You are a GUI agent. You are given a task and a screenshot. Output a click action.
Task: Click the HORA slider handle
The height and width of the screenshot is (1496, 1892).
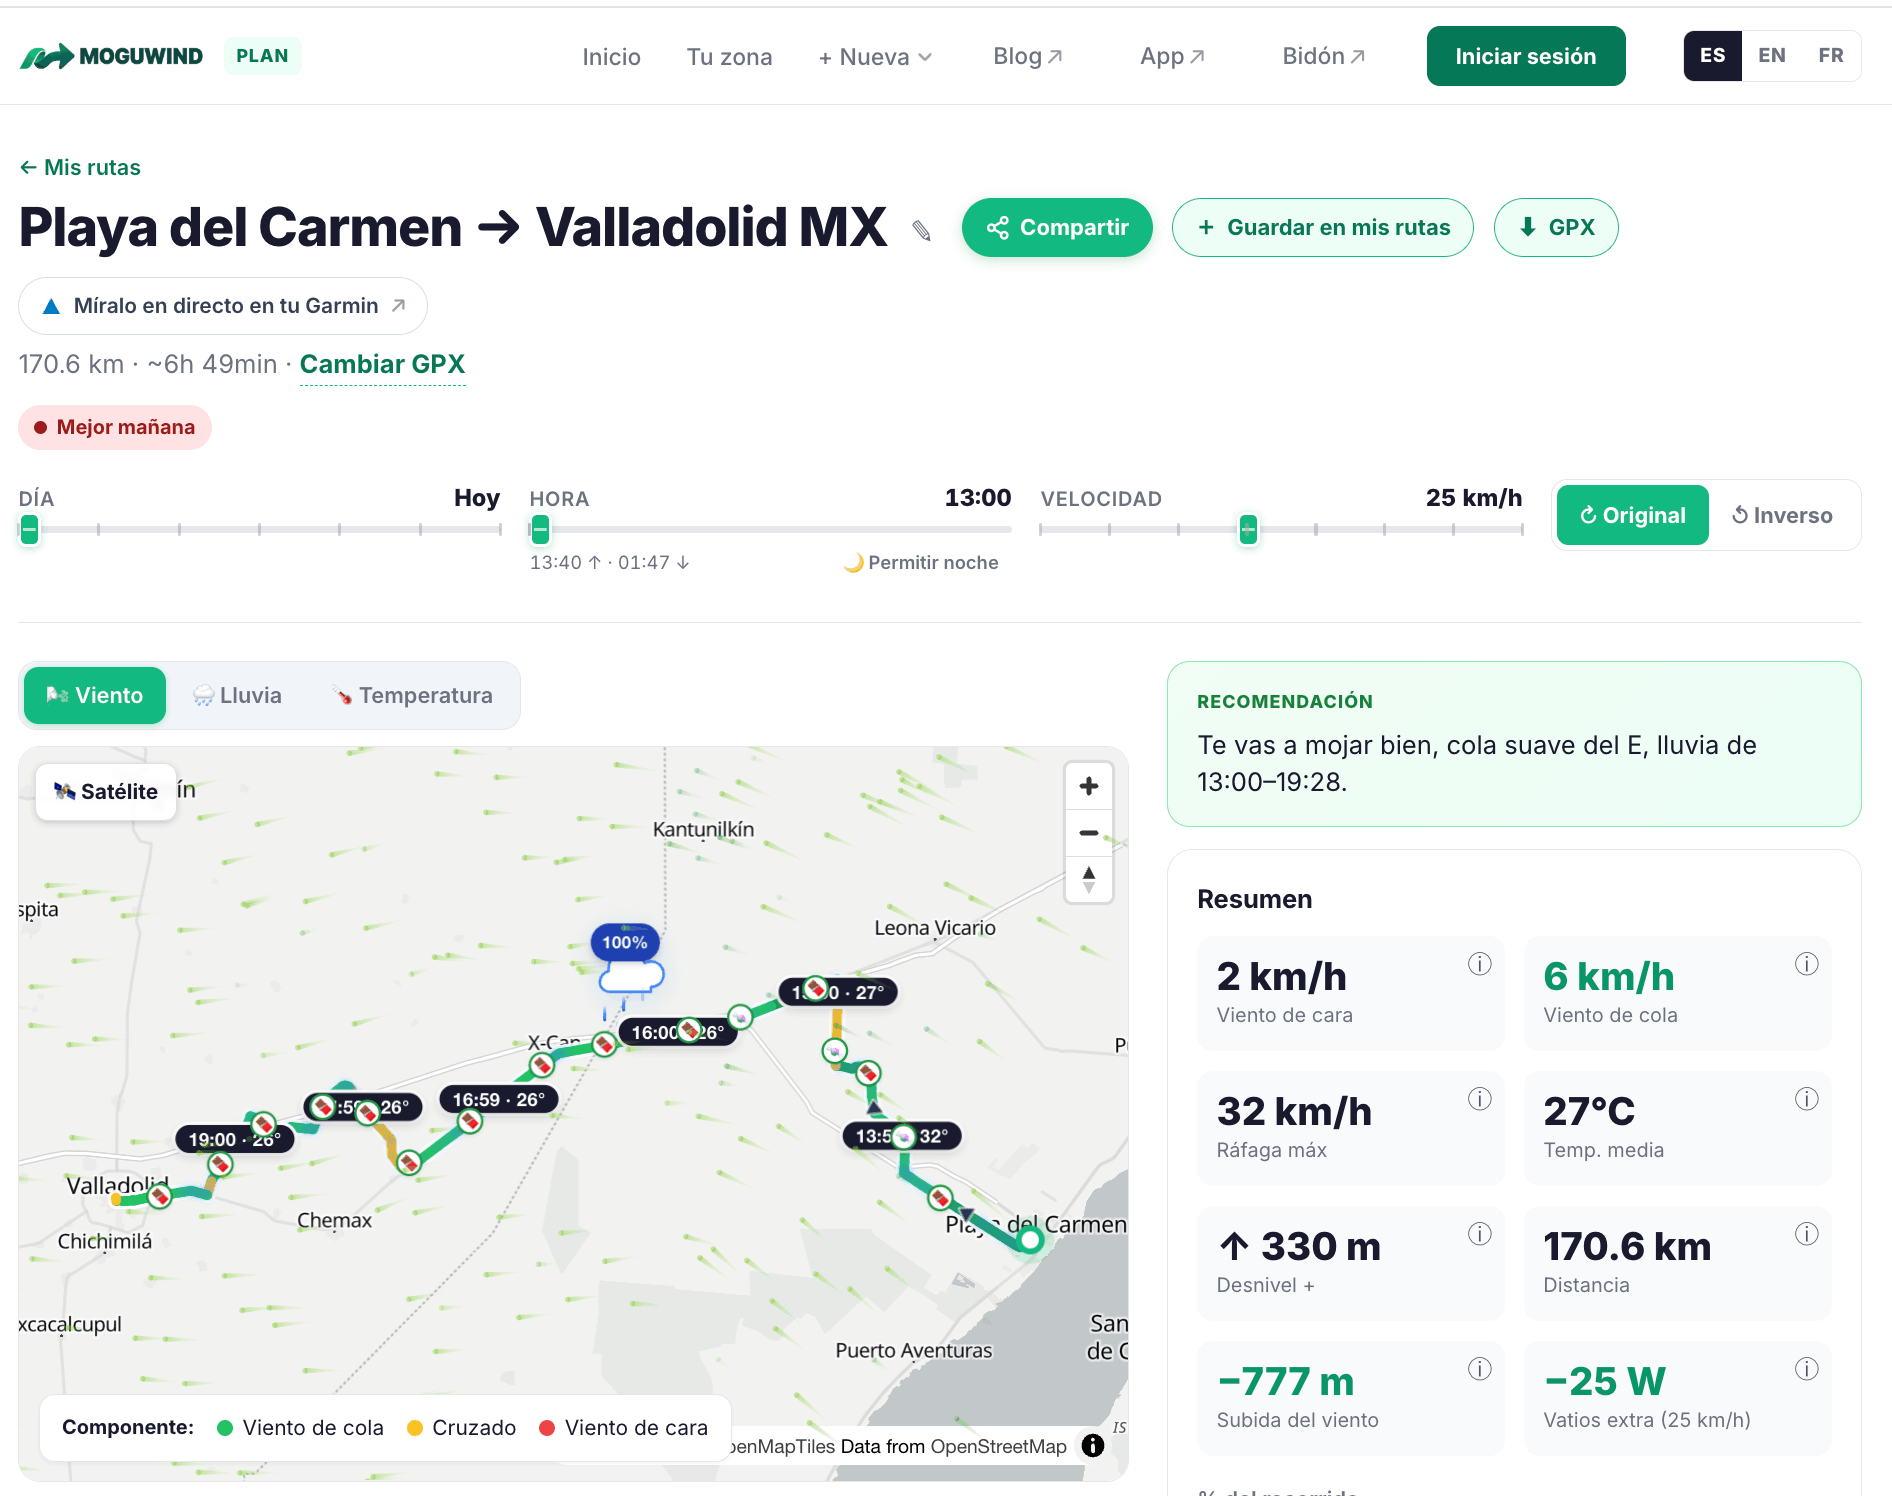(x=540, y=529)
